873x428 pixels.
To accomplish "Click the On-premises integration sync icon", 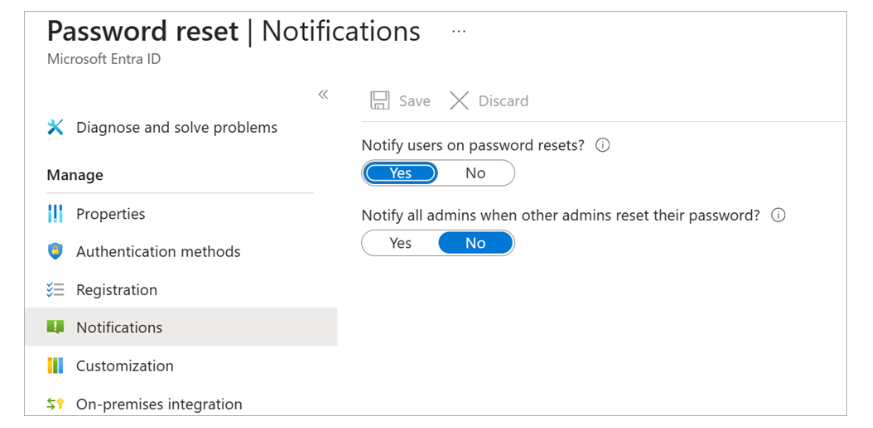I will click(x=55, y=404).
